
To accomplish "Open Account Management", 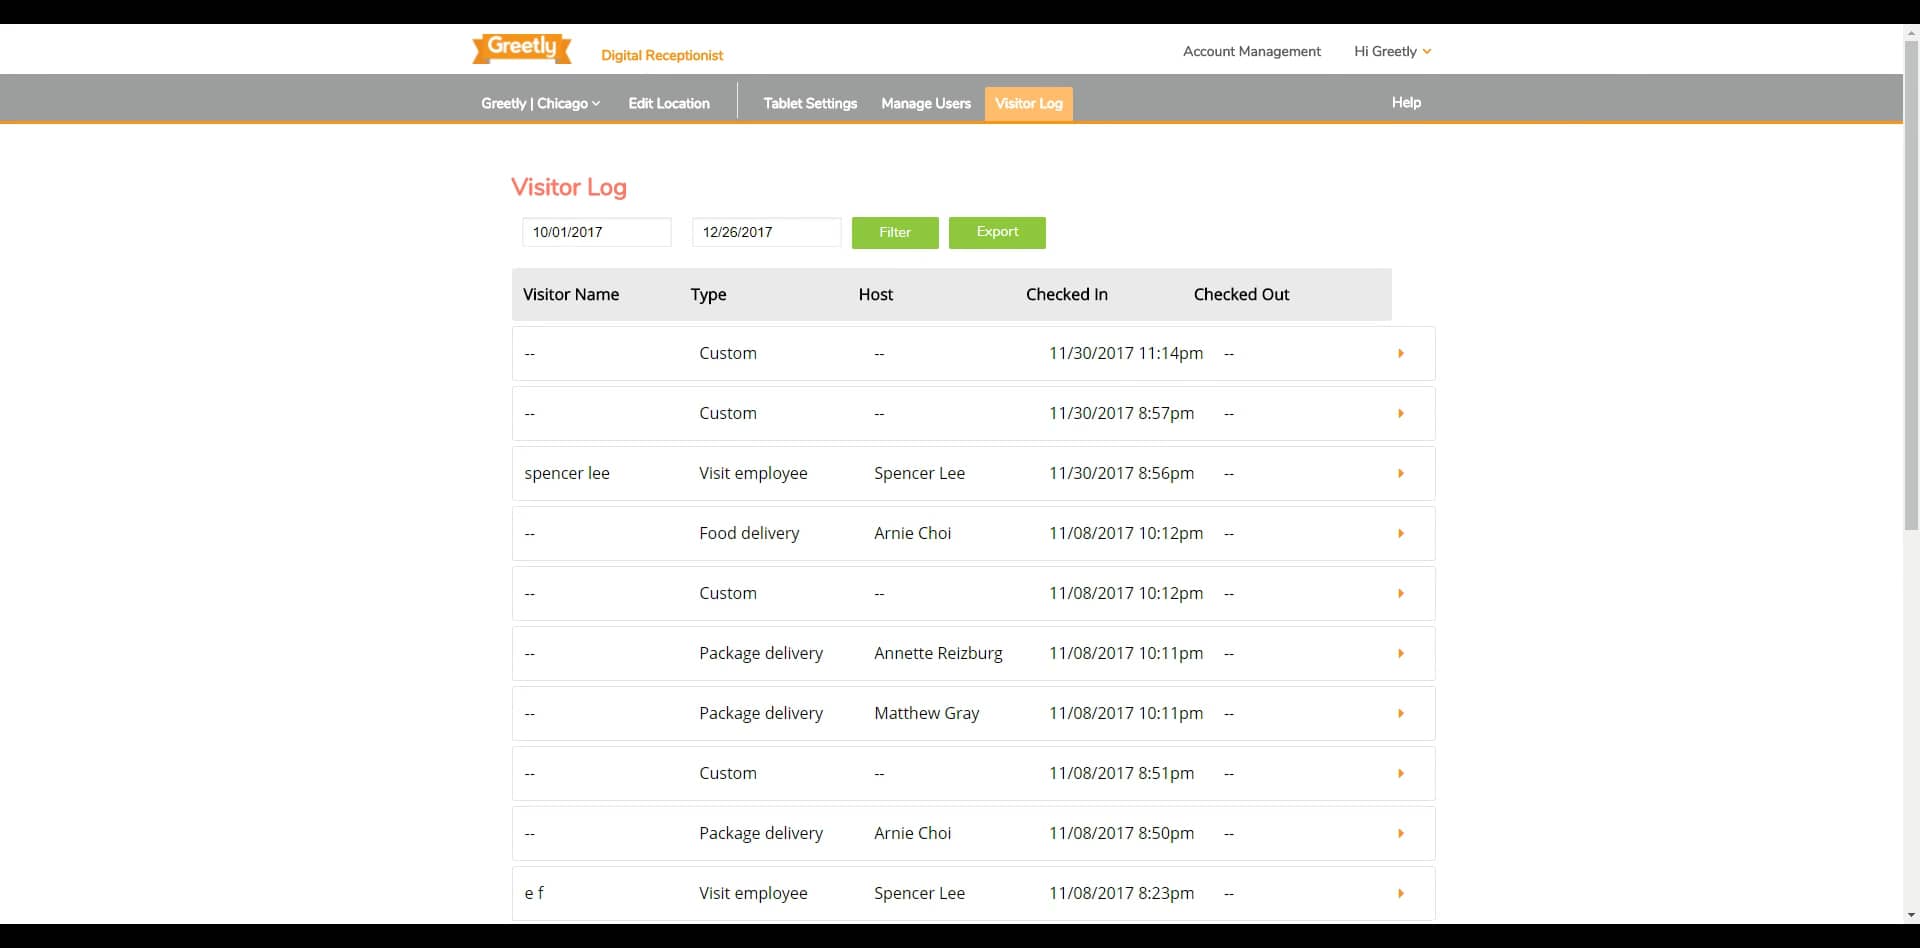I will coord(1251,51).
